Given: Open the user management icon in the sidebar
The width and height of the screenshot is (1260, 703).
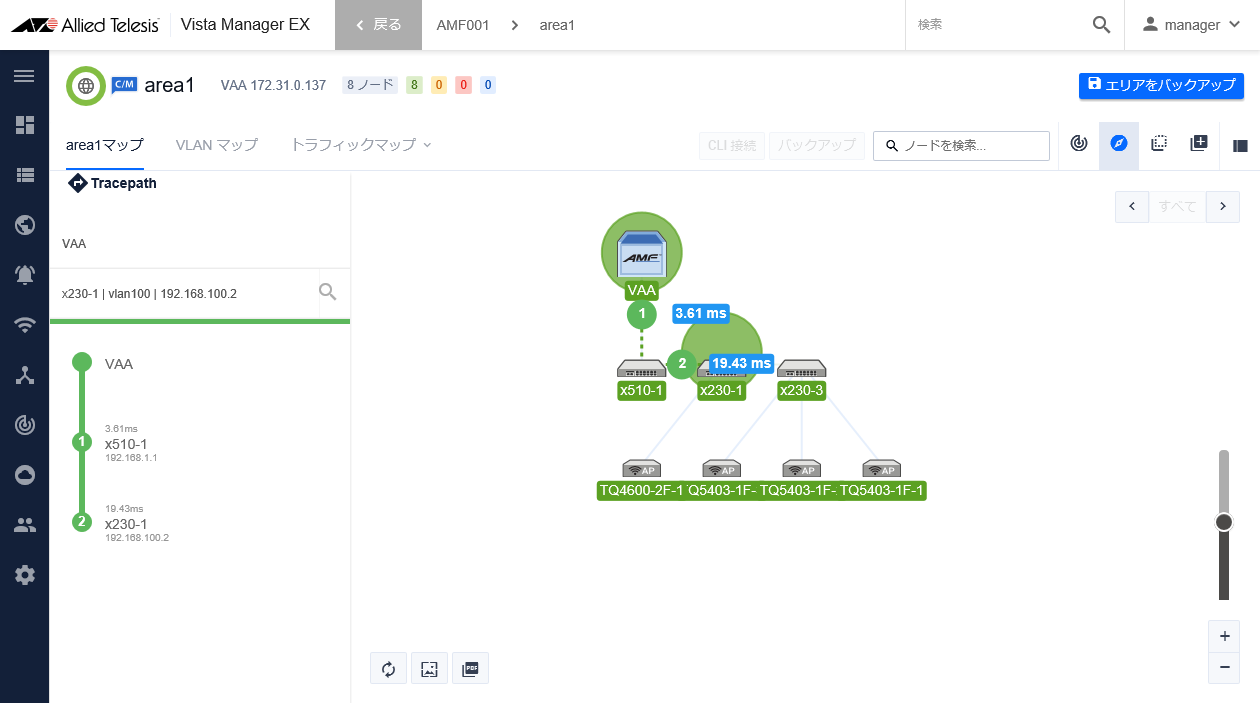Looking at the screenshot, I should [x=24, y=525].
